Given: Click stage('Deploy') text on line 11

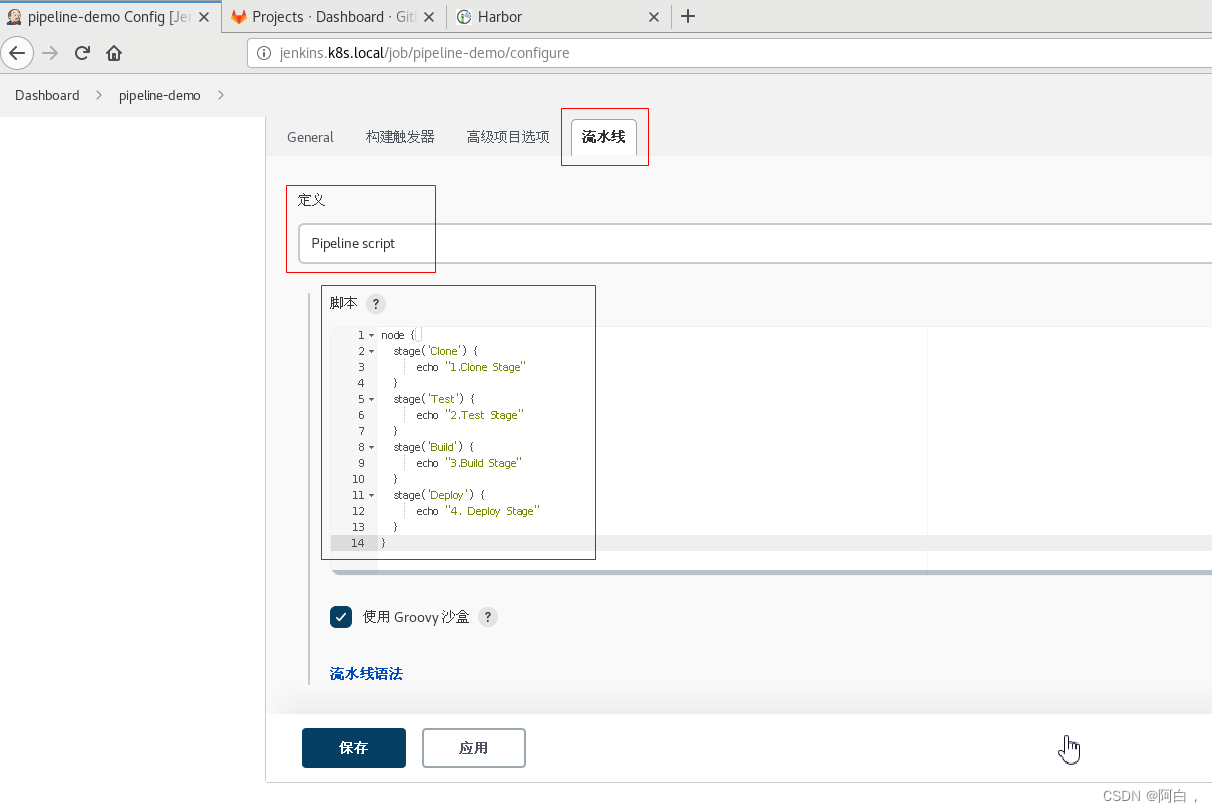Looking at the screenshot, I should click(436, 496).
